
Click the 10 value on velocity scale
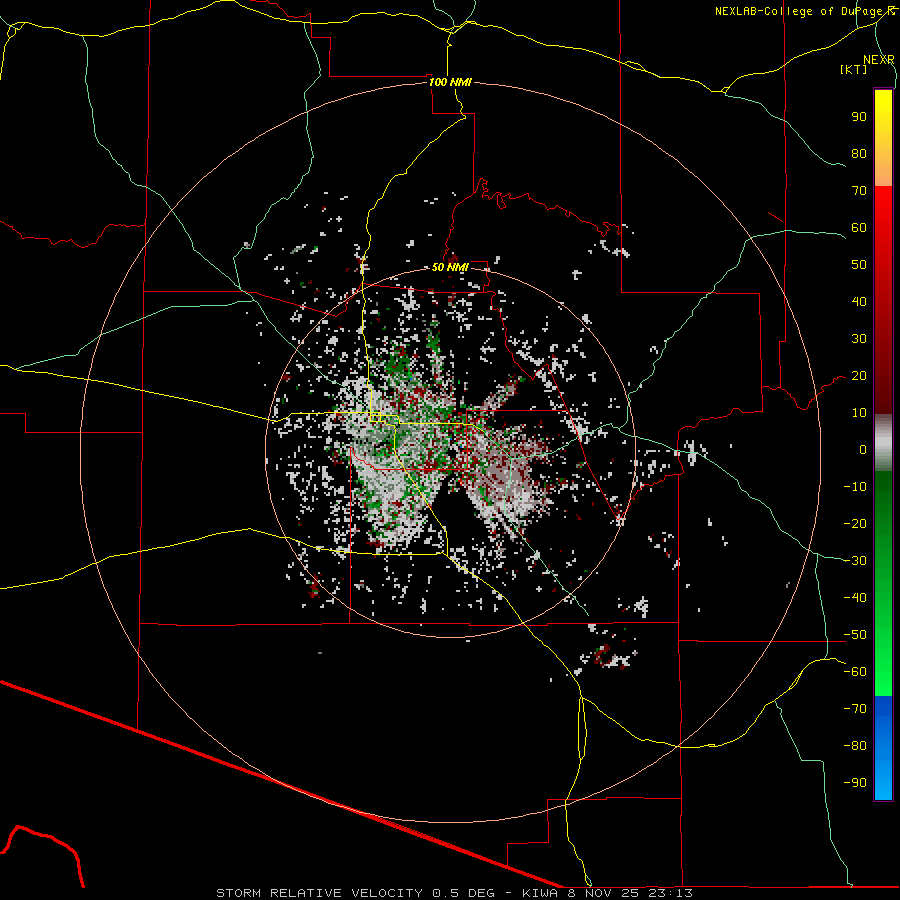tap(859, 413)
